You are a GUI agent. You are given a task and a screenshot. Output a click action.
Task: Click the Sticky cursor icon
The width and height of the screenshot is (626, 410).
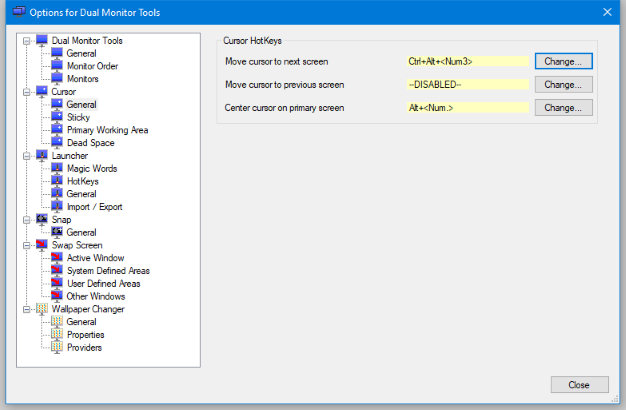[57, 117]
